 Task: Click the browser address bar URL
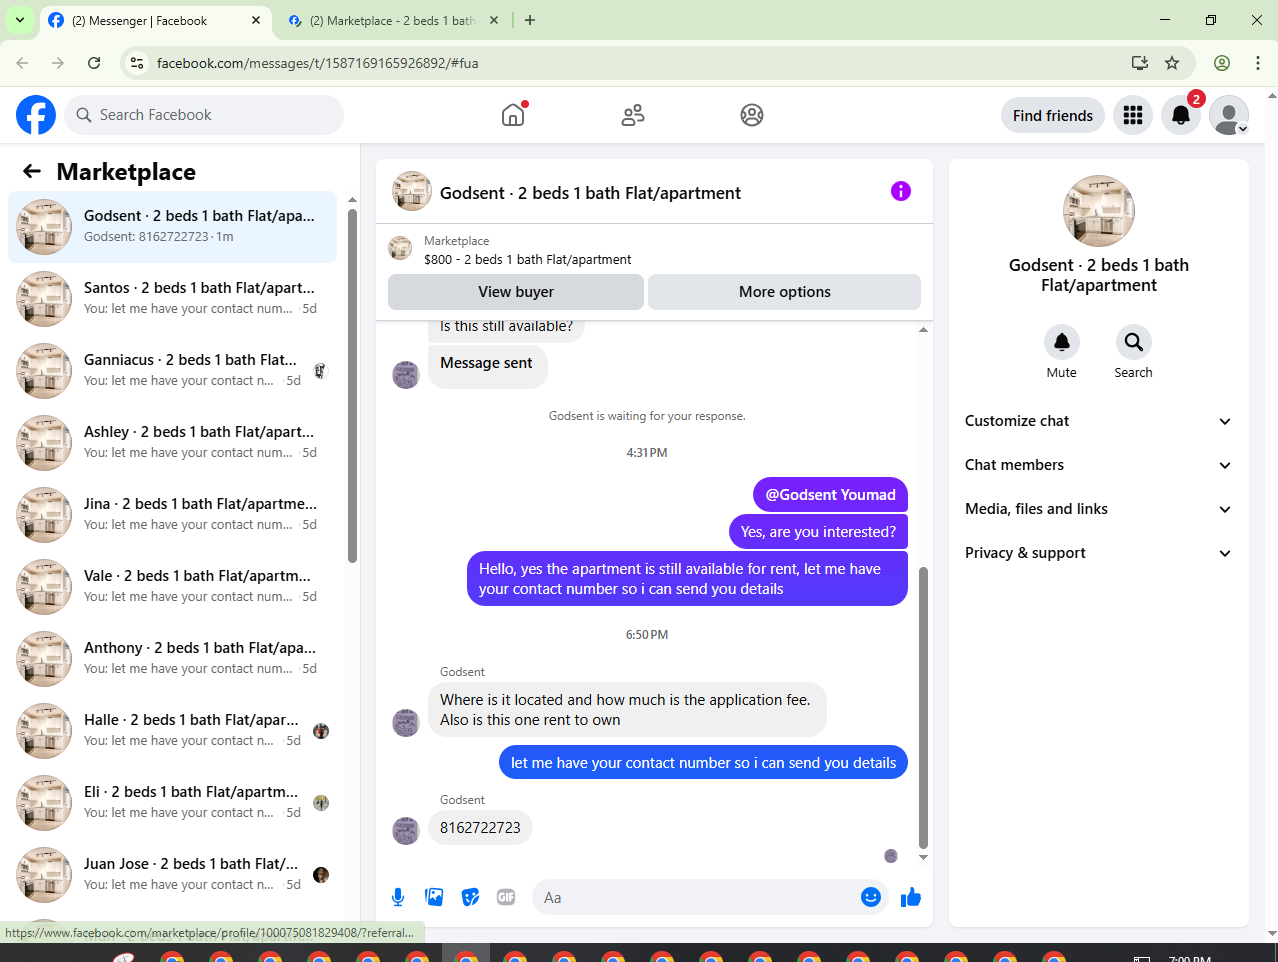click(x=317, y=63)
